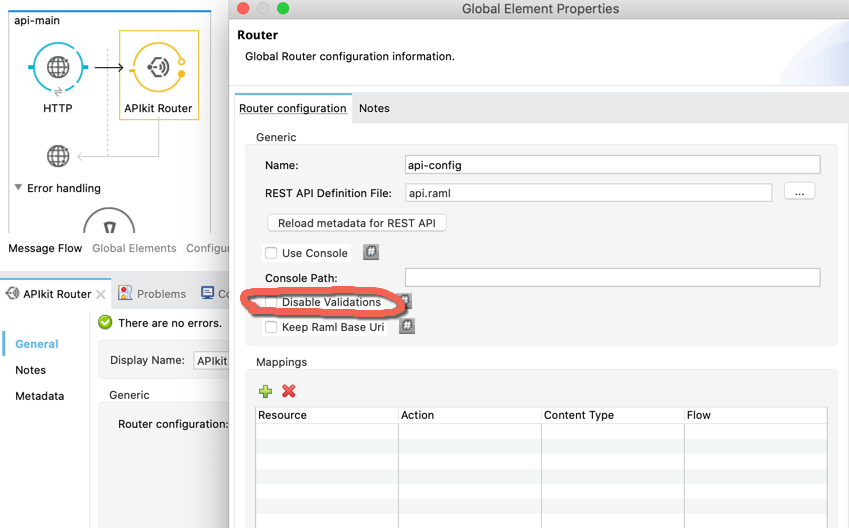Screen dimensions: 849x528
Task: Click the globe response icon below HTTP
Action: click(x=58, y=156)
